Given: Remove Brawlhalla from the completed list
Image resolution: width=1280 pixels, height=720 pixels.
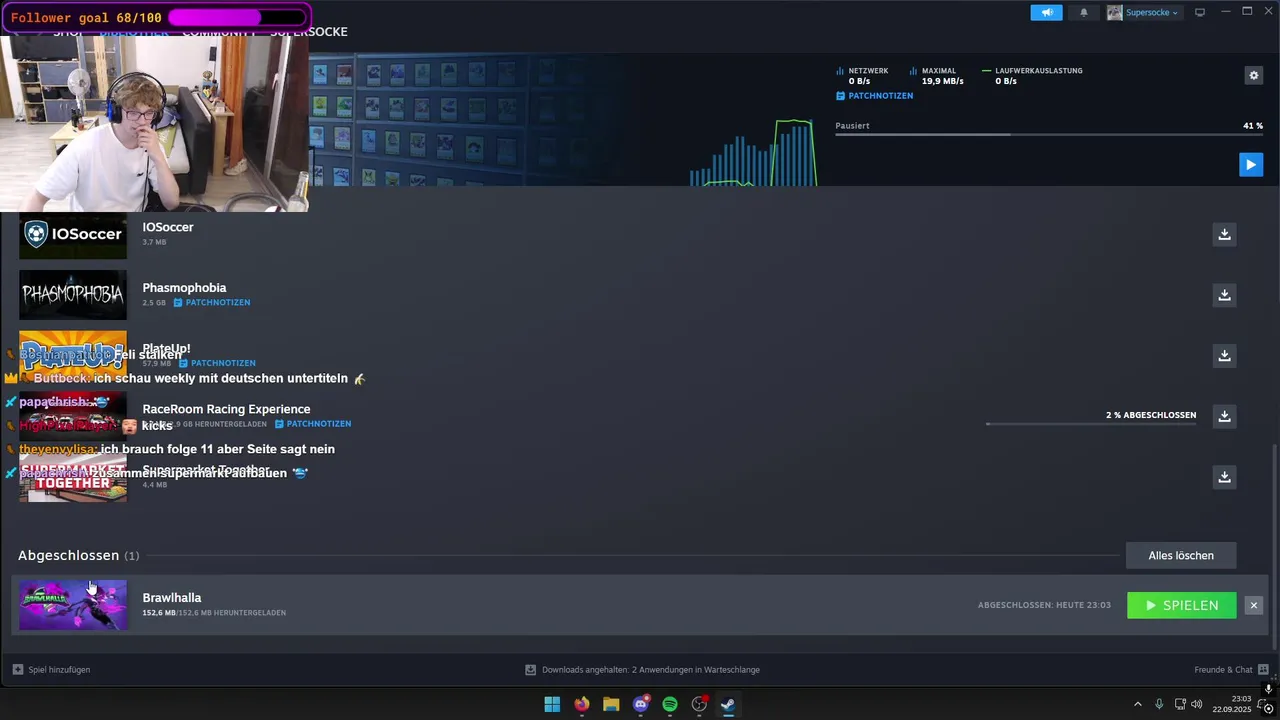Looking at the screenshot, I should 1253,605.
